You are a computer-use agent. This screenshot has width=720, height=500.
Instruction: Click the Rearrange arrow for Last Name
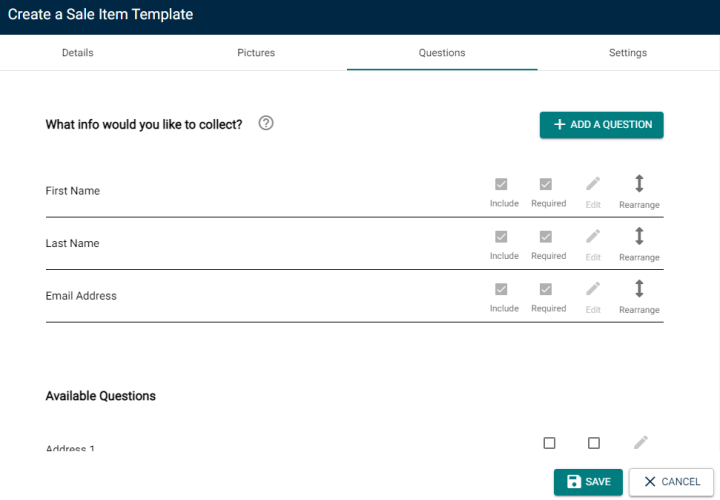(639, 236)
